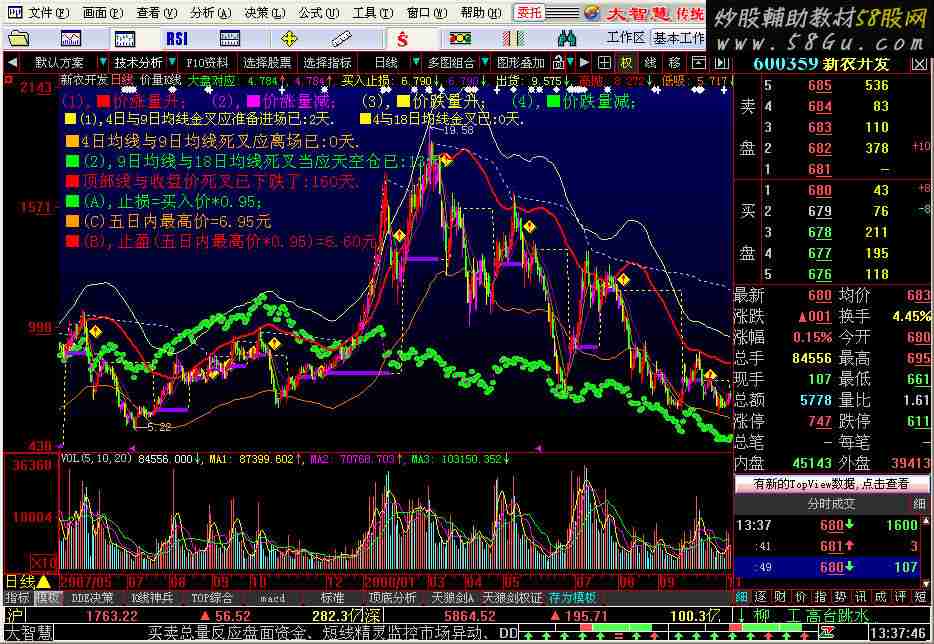This screenshot has width=934, height=644.
Task: Toggle the 细 detail tab in side panel bottom
Action: (742, 596)
